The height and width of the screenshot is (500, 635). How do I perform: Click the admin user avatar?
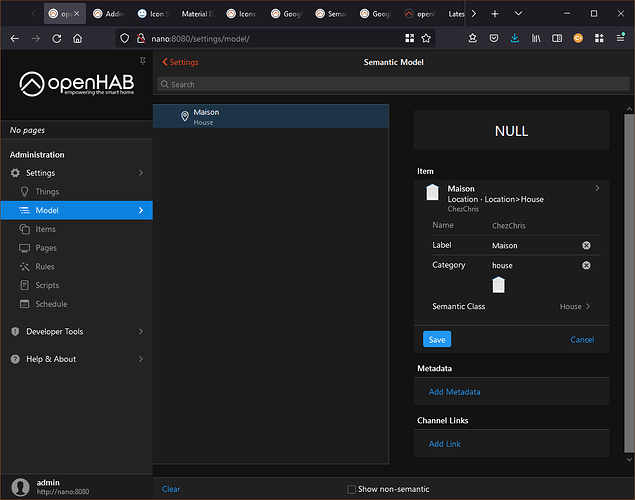click(x=20, y=487)
